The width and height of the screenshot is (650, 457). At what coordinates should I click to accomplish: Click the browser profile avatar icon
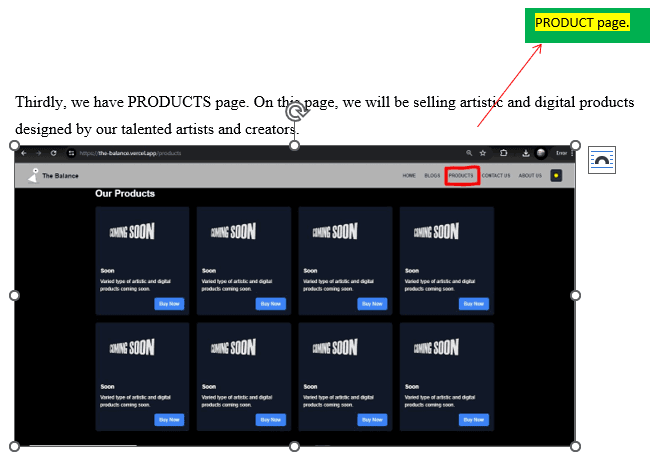tap(541, 153)
